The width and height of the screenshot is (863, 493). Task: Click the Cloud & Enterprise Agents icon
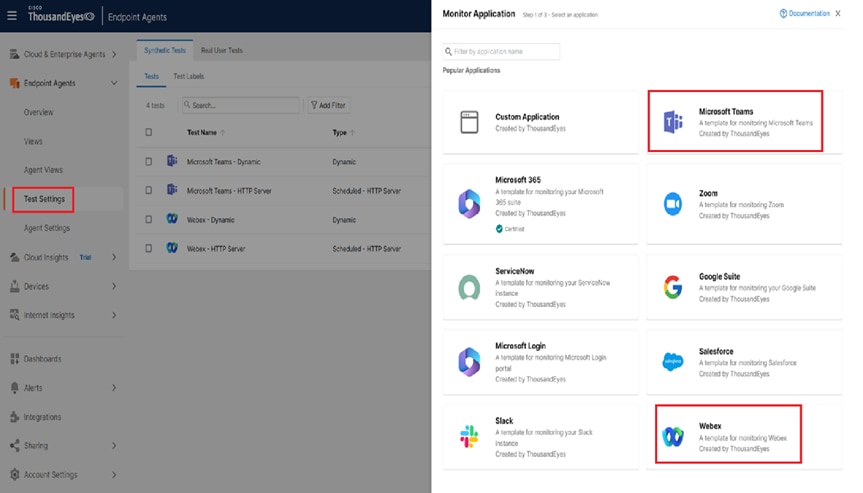pos(15,54)
